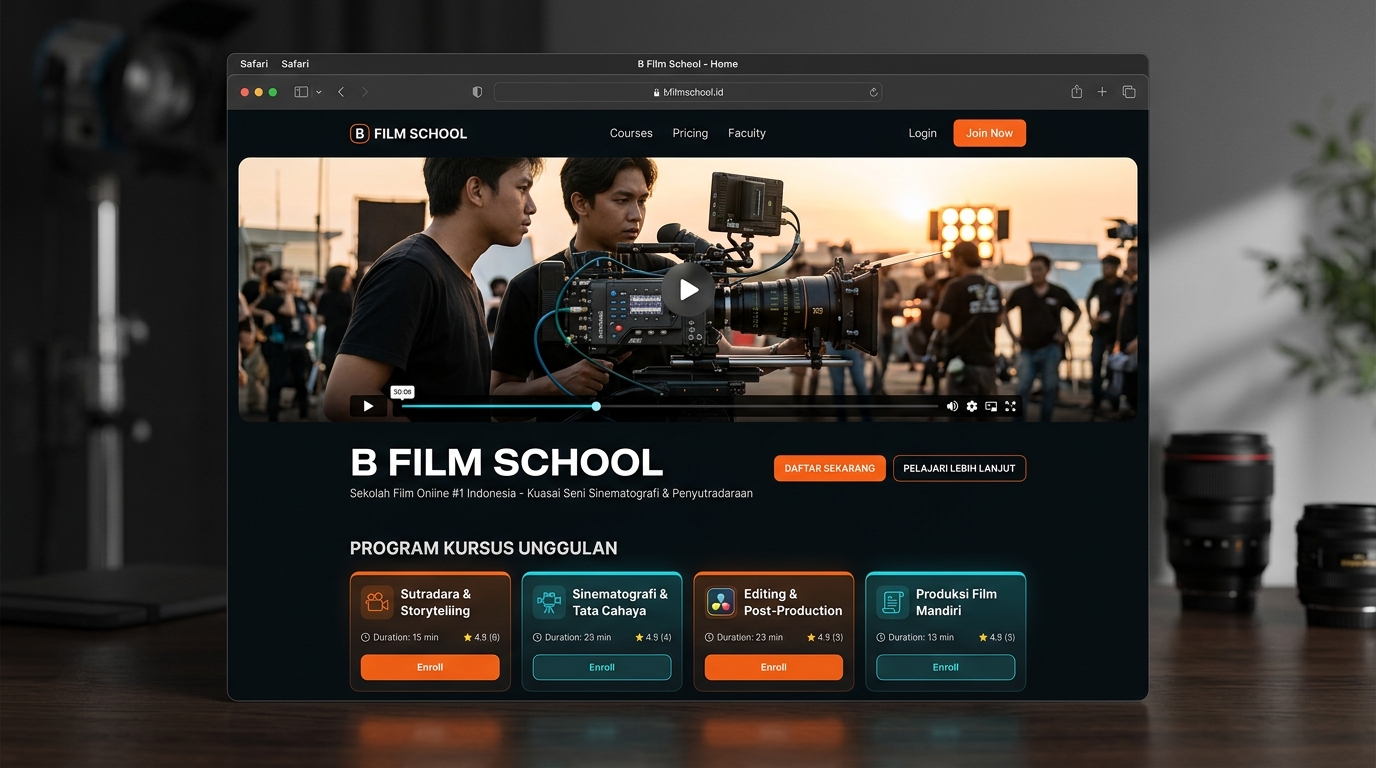Click the "4.9 (6)" star rating
Screen dimensions: 1376x768
481,637
